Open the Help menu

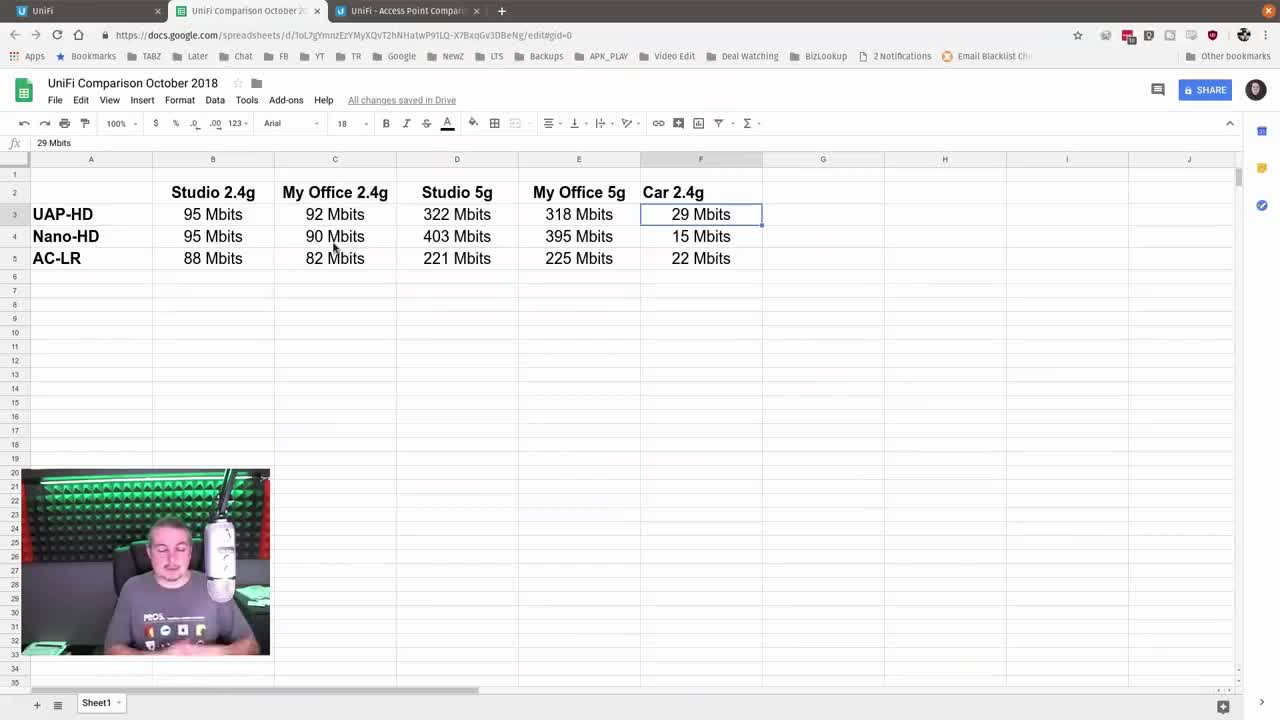coord(323,100)
